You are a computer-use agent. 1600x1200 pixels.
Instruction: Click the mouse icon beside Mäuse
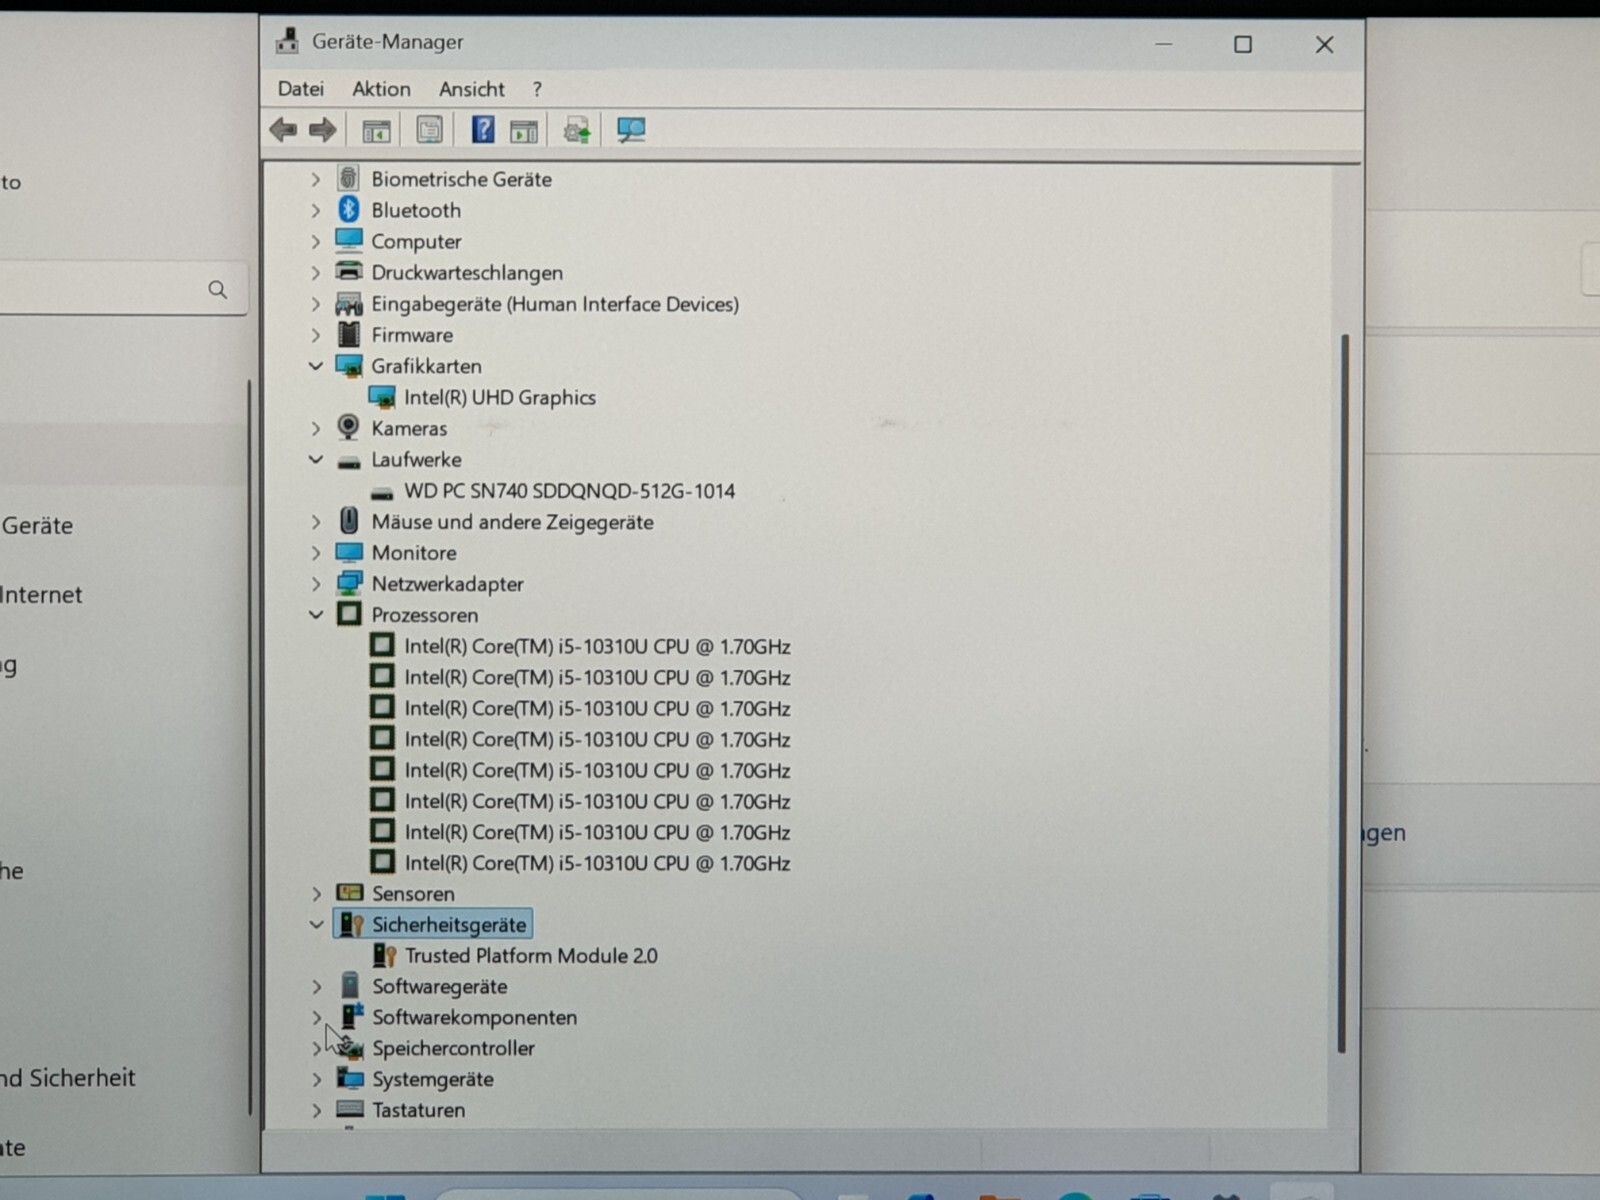pos(349,520)
